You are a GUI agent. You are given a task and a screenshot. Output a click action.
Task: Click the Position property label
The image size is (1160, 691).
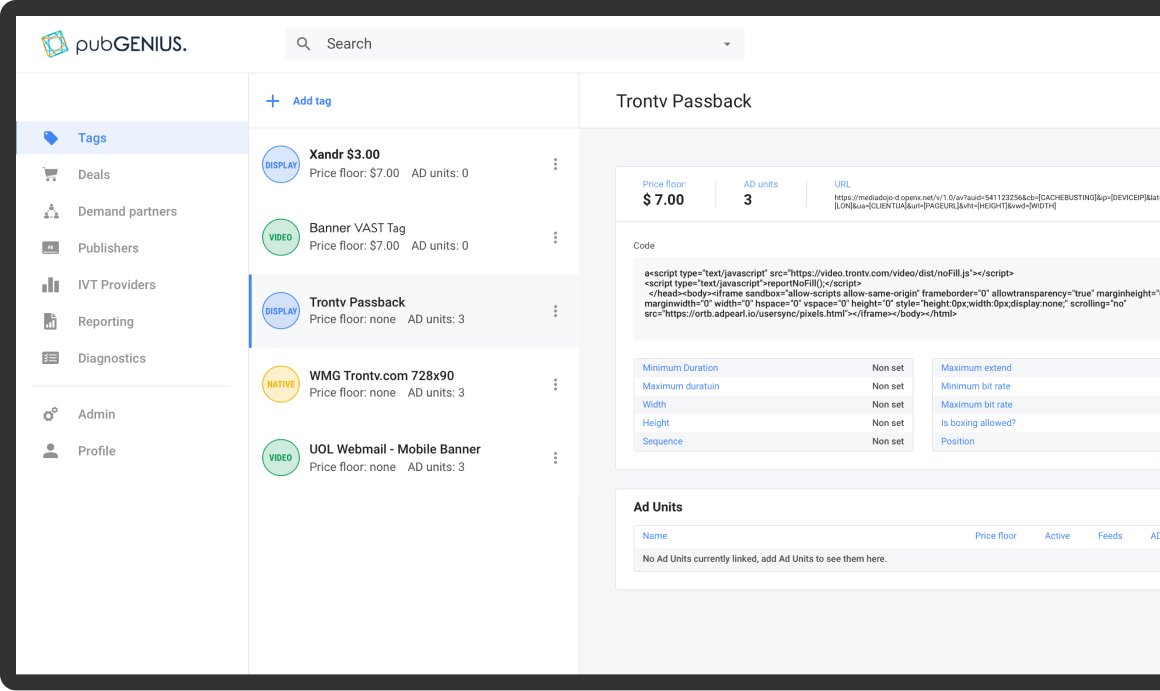pos(957,442)
